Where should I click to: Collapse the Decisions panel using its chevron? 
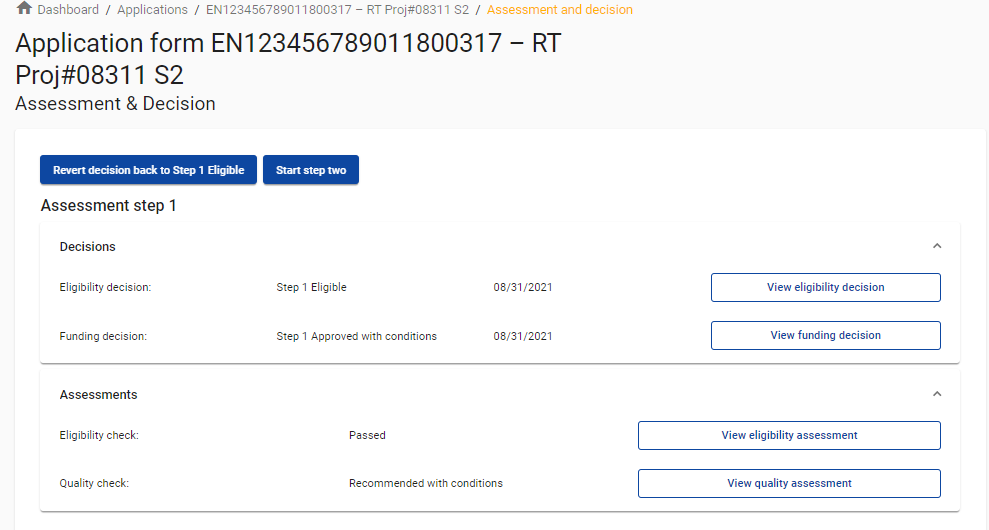click(x=937, y=246)
